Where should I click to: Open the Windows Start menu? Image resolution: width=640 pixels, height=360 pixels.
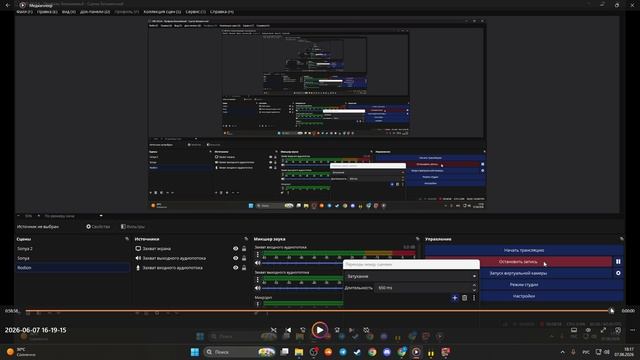(x=195, y=352)
